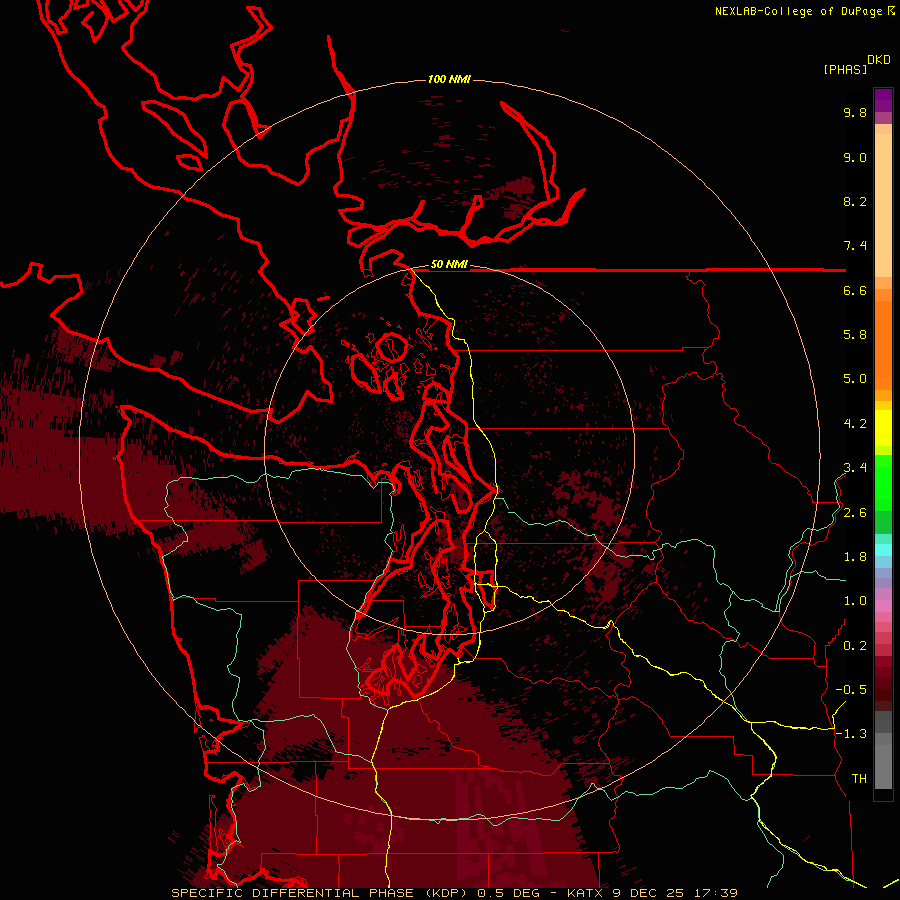The image size is (900, 900).
Task: Click the -0.5 legend value
Action: [851, 690]
